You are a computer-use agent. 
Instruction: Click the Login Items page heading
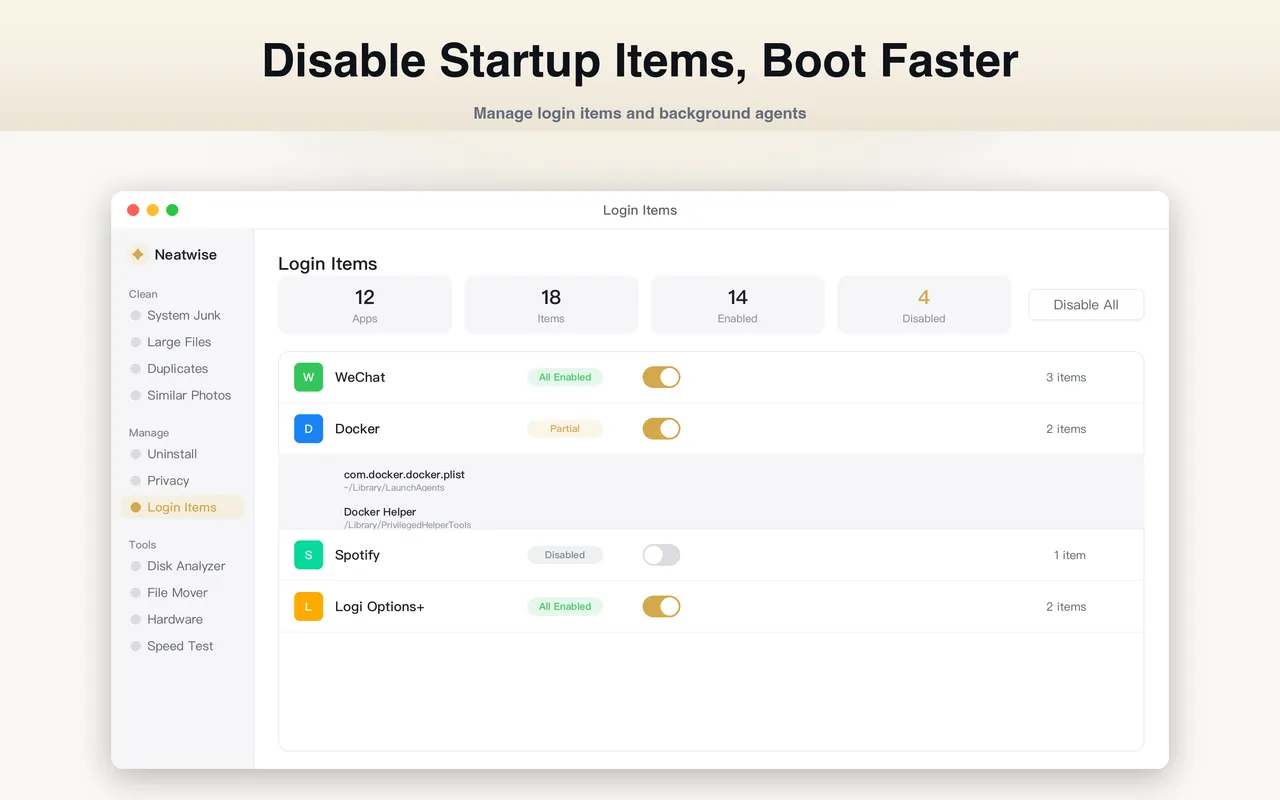328,264
